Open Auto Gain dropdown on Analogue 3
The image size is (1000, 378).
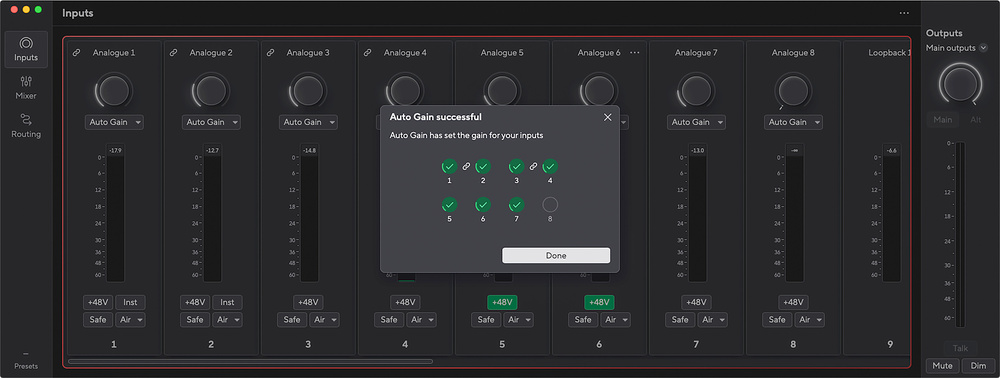coord(308,122)
